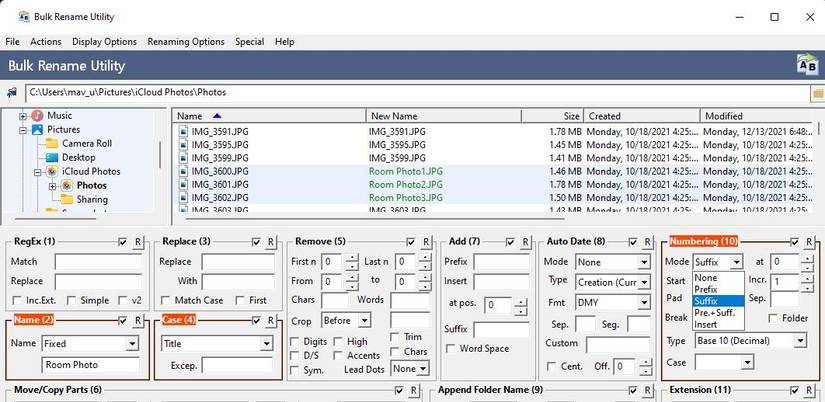This screenshot has height=402, width=825.
Task: Open the Display Options menu
Action: [x=104, y=42]
